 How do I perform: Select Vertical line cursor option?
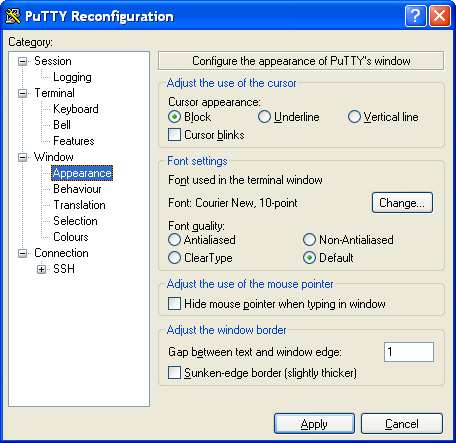point(354,117)
